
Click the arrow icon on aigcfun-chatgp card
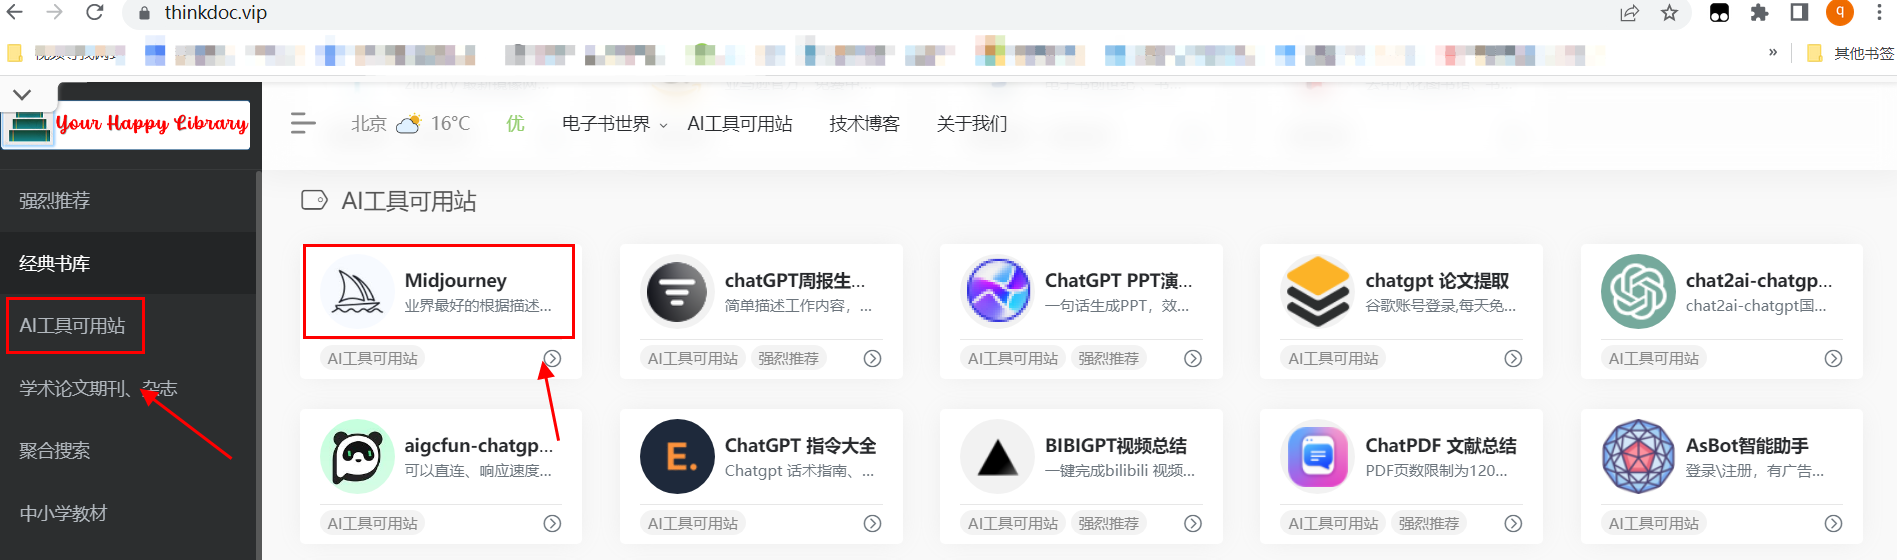pyautogui.click(x=552, y=523)
